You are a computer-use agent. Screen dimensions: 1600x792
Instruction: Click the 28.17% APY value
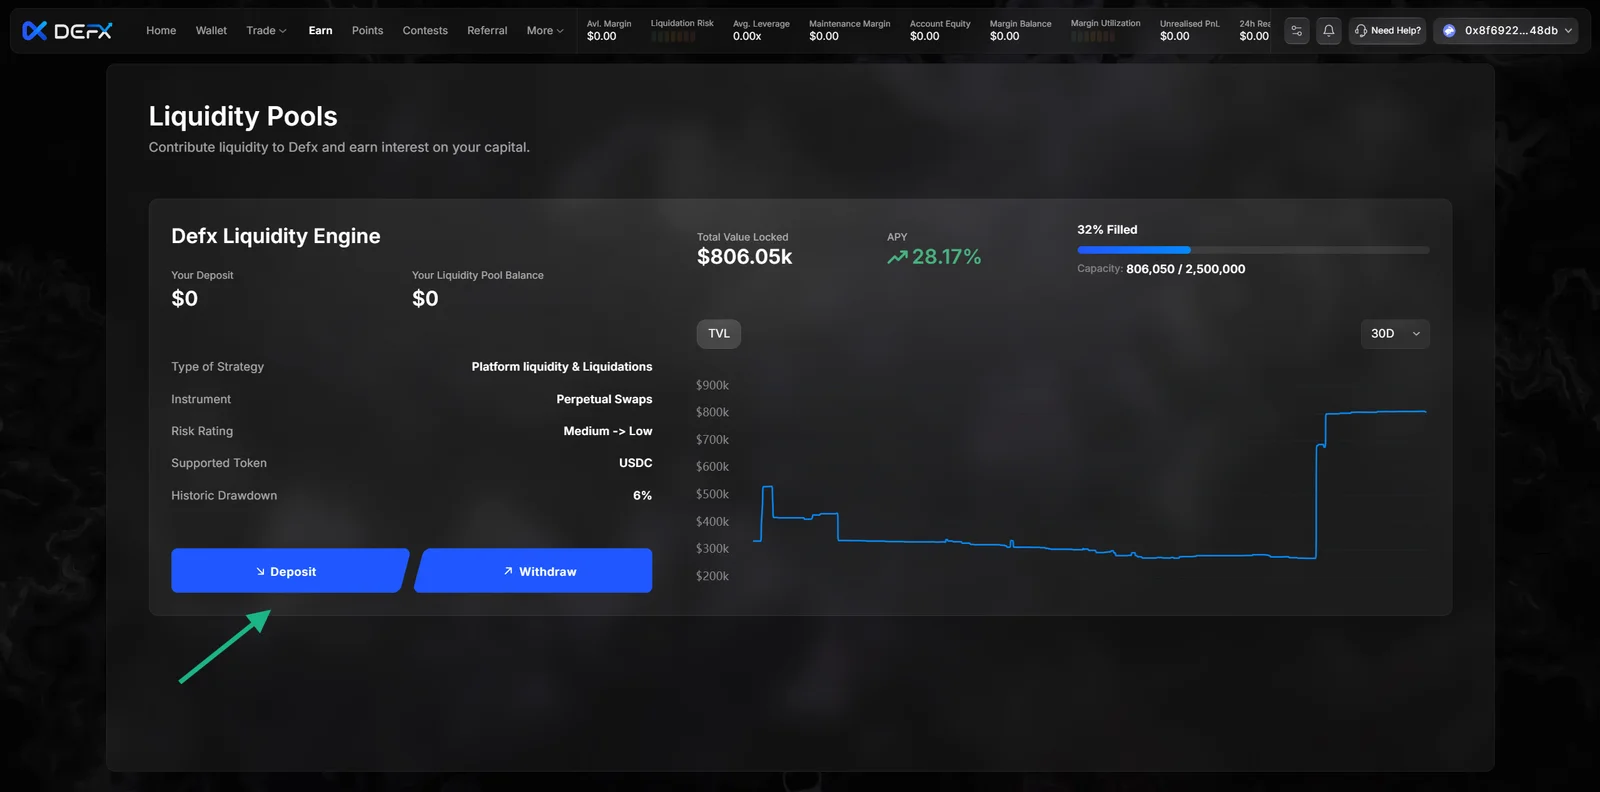tap(946, 257)
